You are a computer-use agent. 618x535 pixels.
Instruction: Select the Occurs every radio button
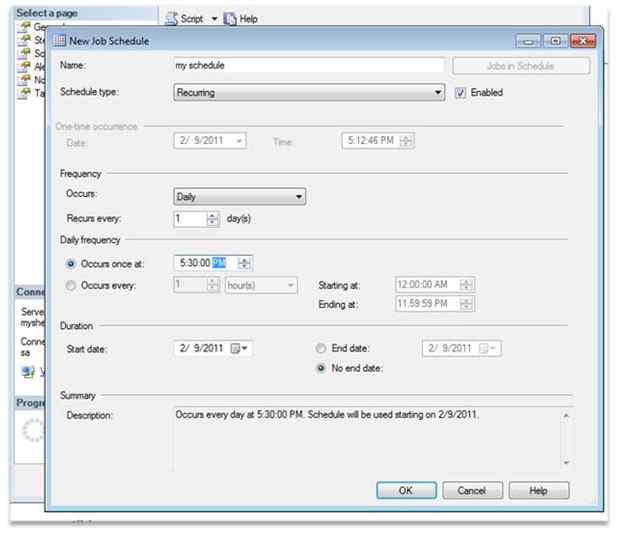coord(71,285)
